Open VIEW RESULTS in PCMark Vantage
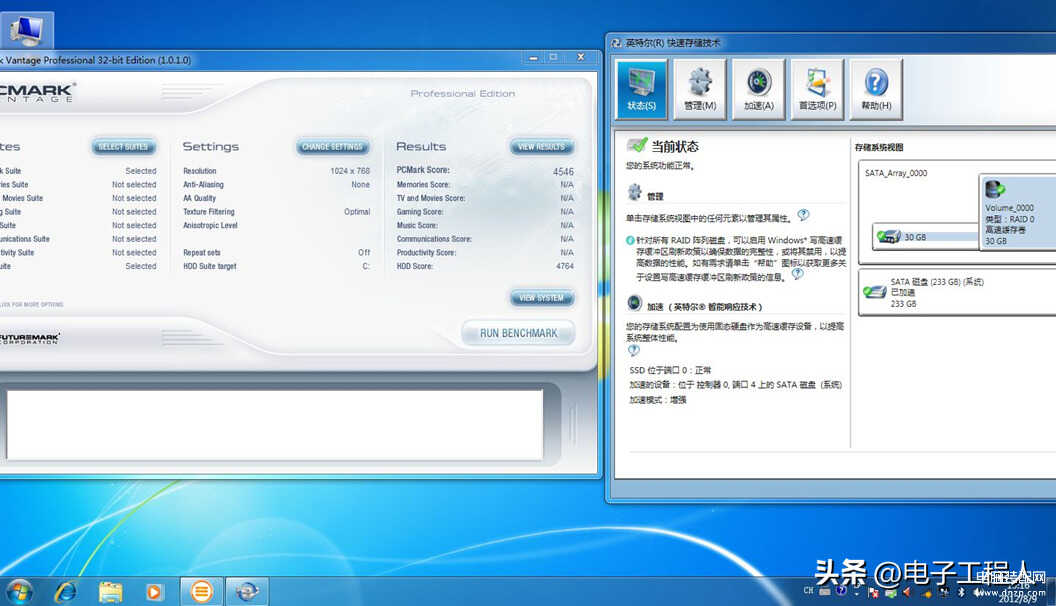 point(542,147)
